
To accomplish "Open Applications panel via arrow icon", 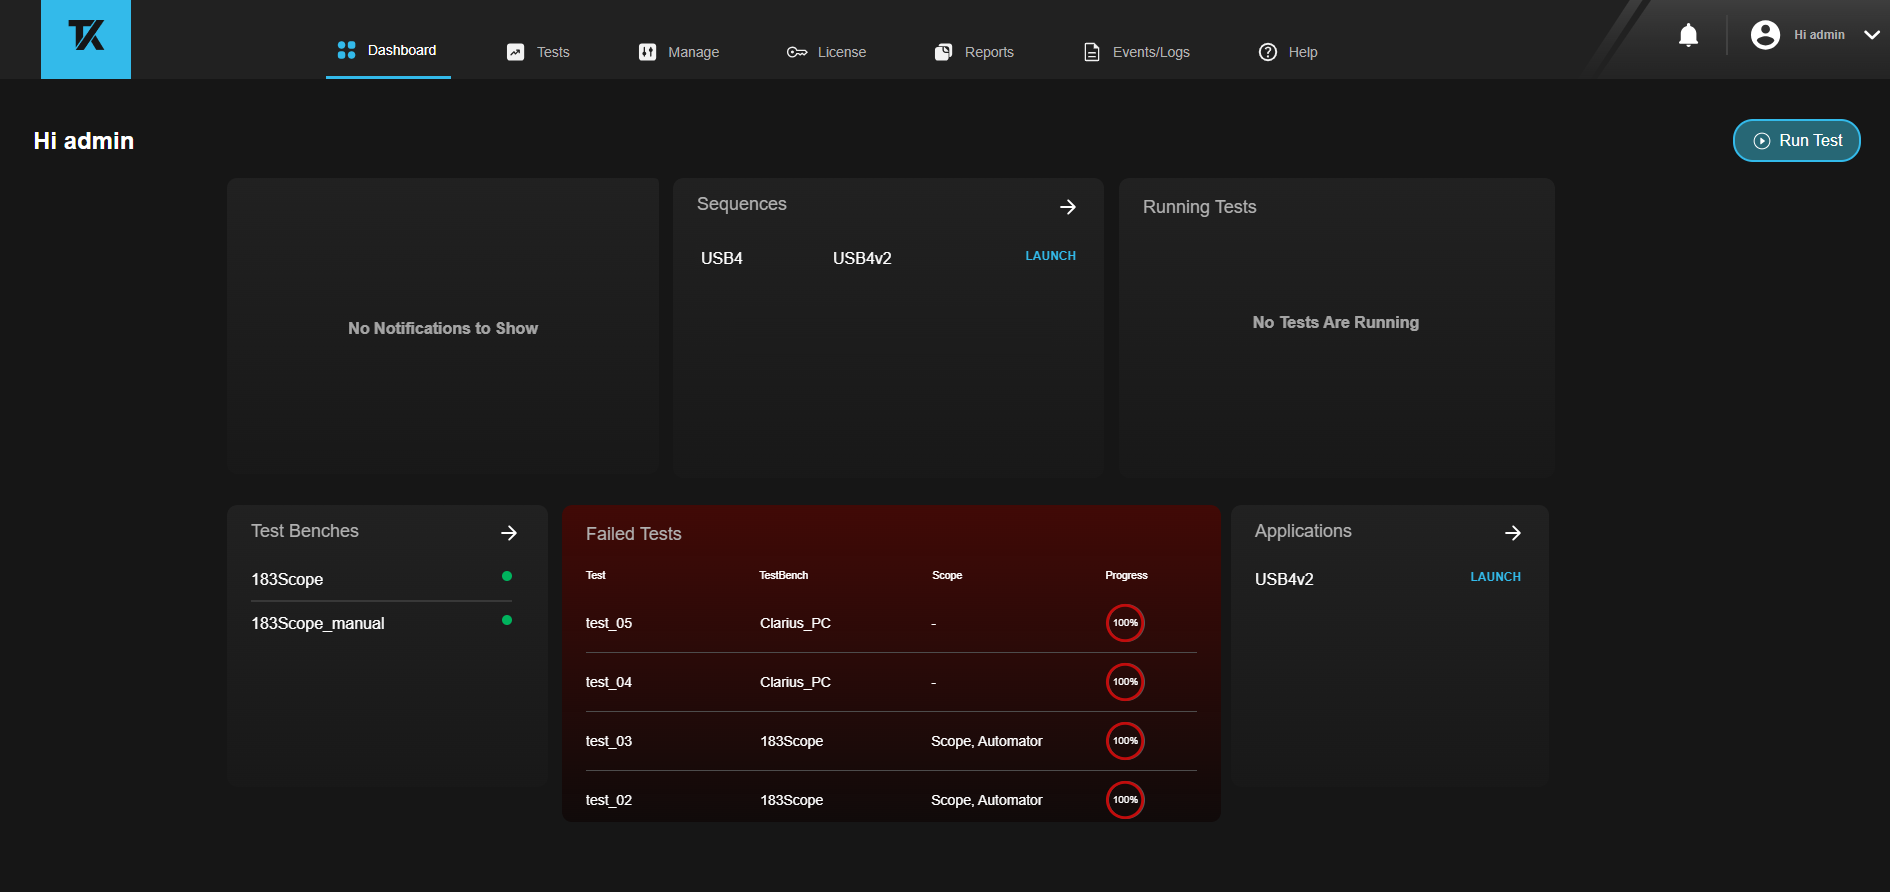I will click(x=1512, y=533).
